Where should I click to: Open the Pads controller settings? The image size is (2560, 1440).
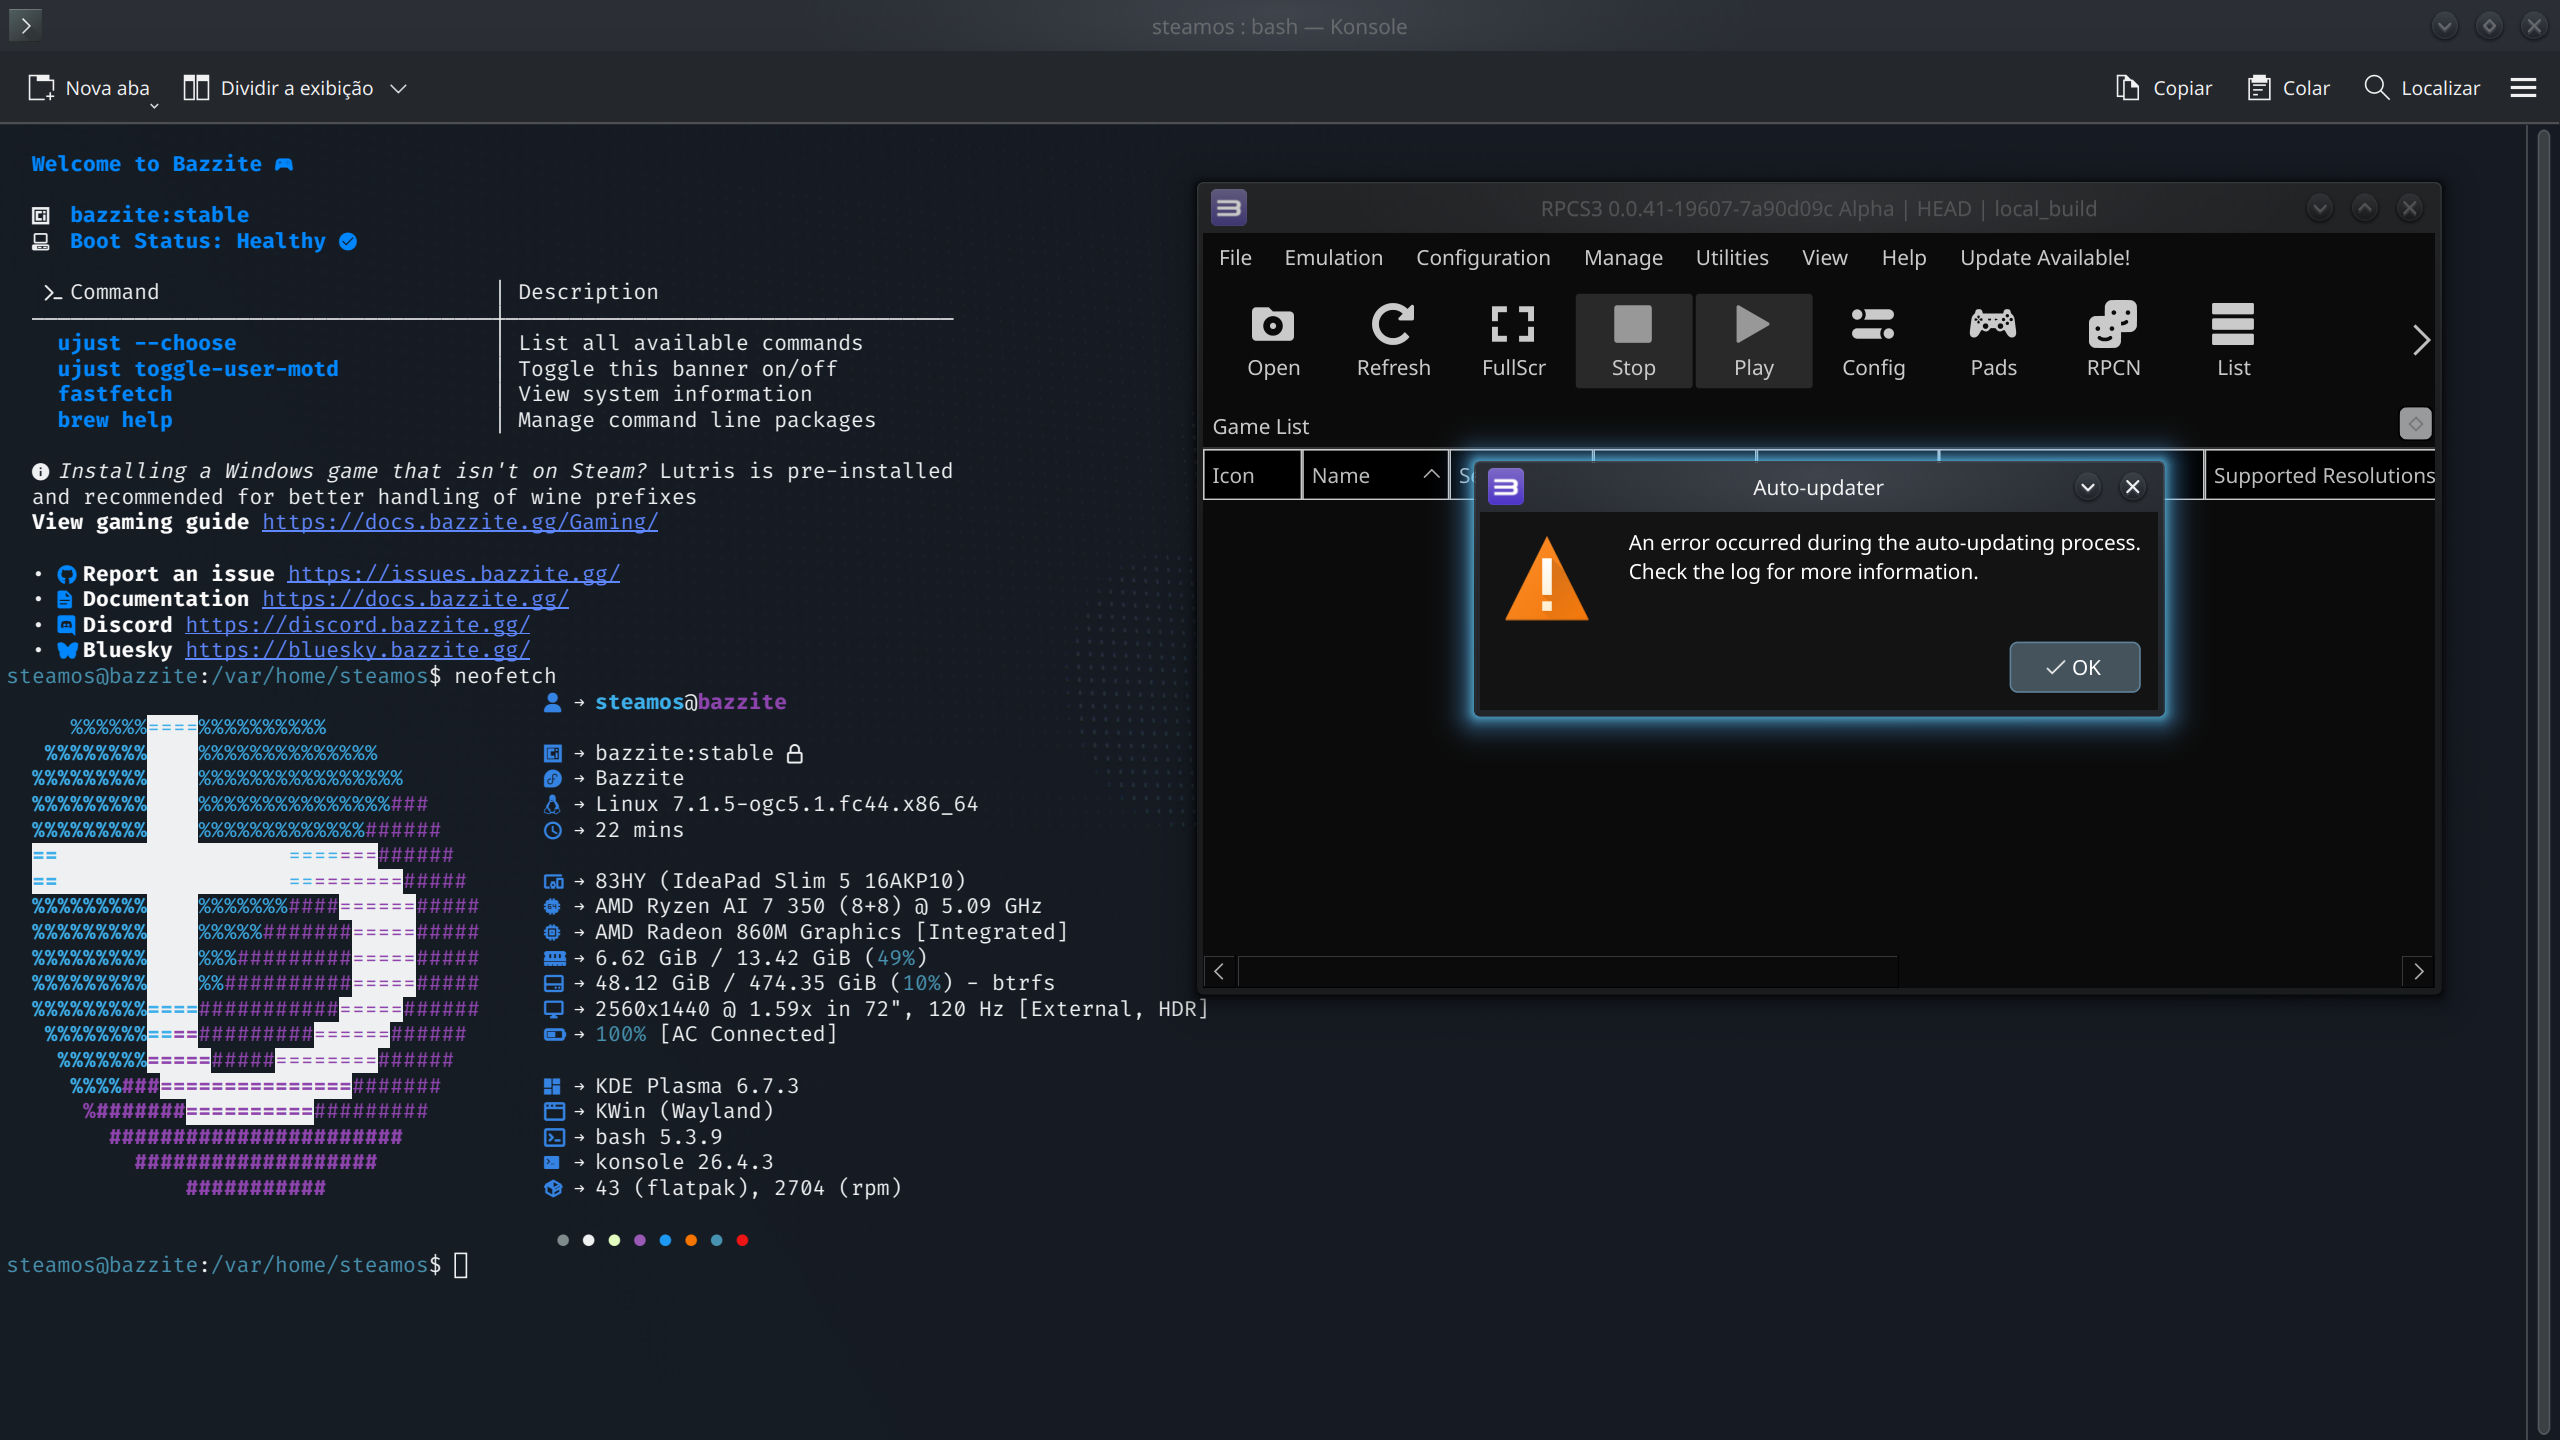(1993, 341)
